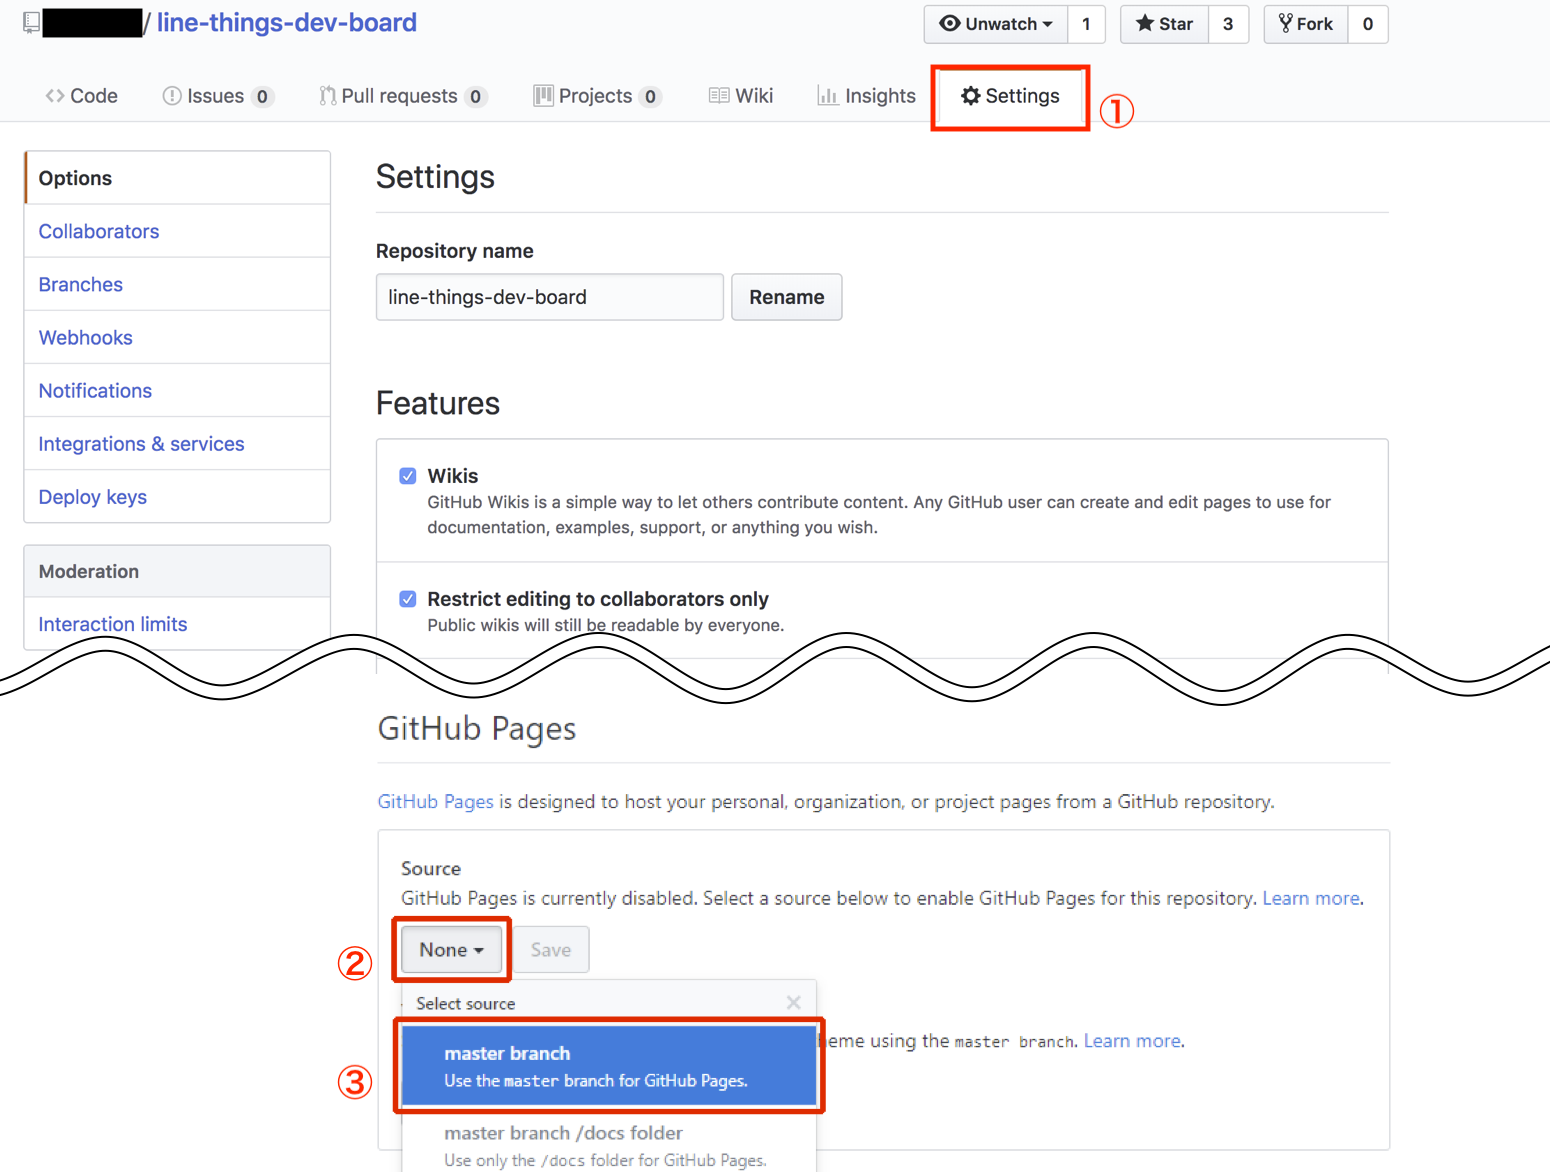
Task: Click the Insights graph icon
Action: click(828, 96)
